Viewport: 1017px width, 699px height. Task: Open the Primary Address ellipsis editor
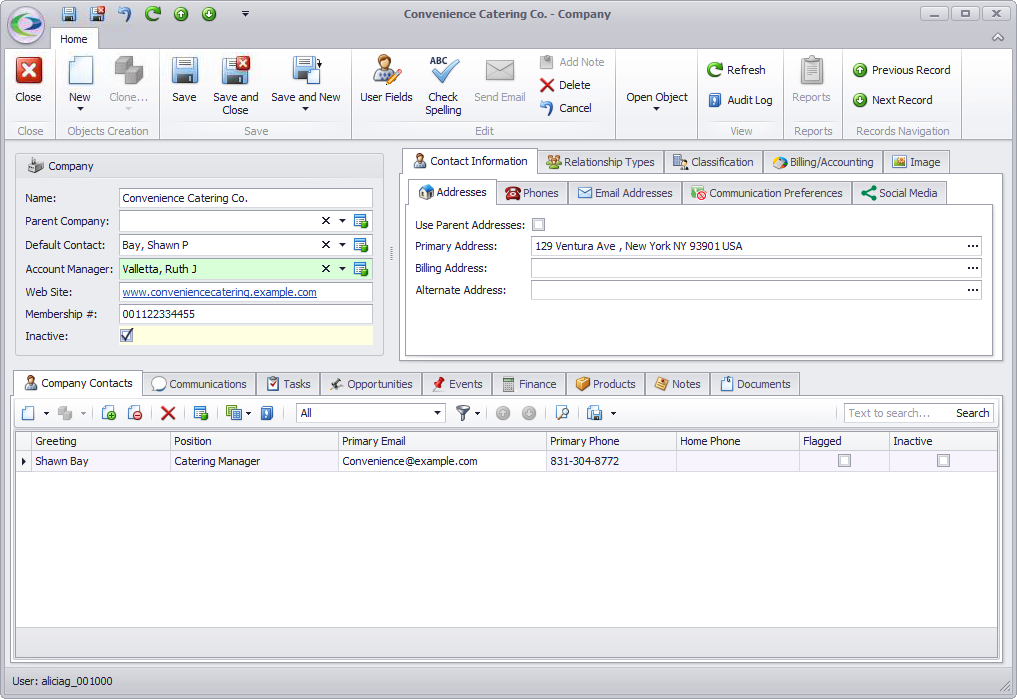(x=972, y=246)
